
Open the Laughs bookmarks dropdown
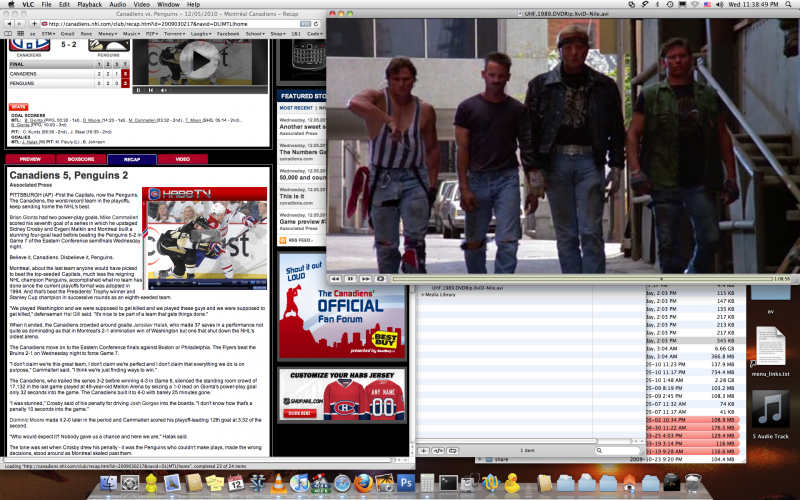coord(201,34)
